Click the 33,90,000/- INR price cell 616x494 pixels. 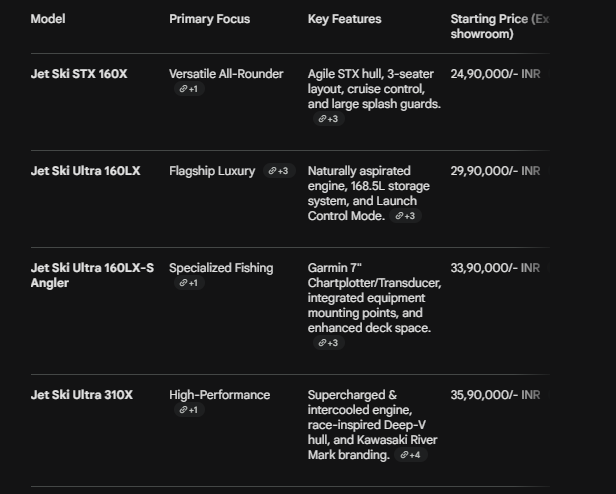point(495,268)
